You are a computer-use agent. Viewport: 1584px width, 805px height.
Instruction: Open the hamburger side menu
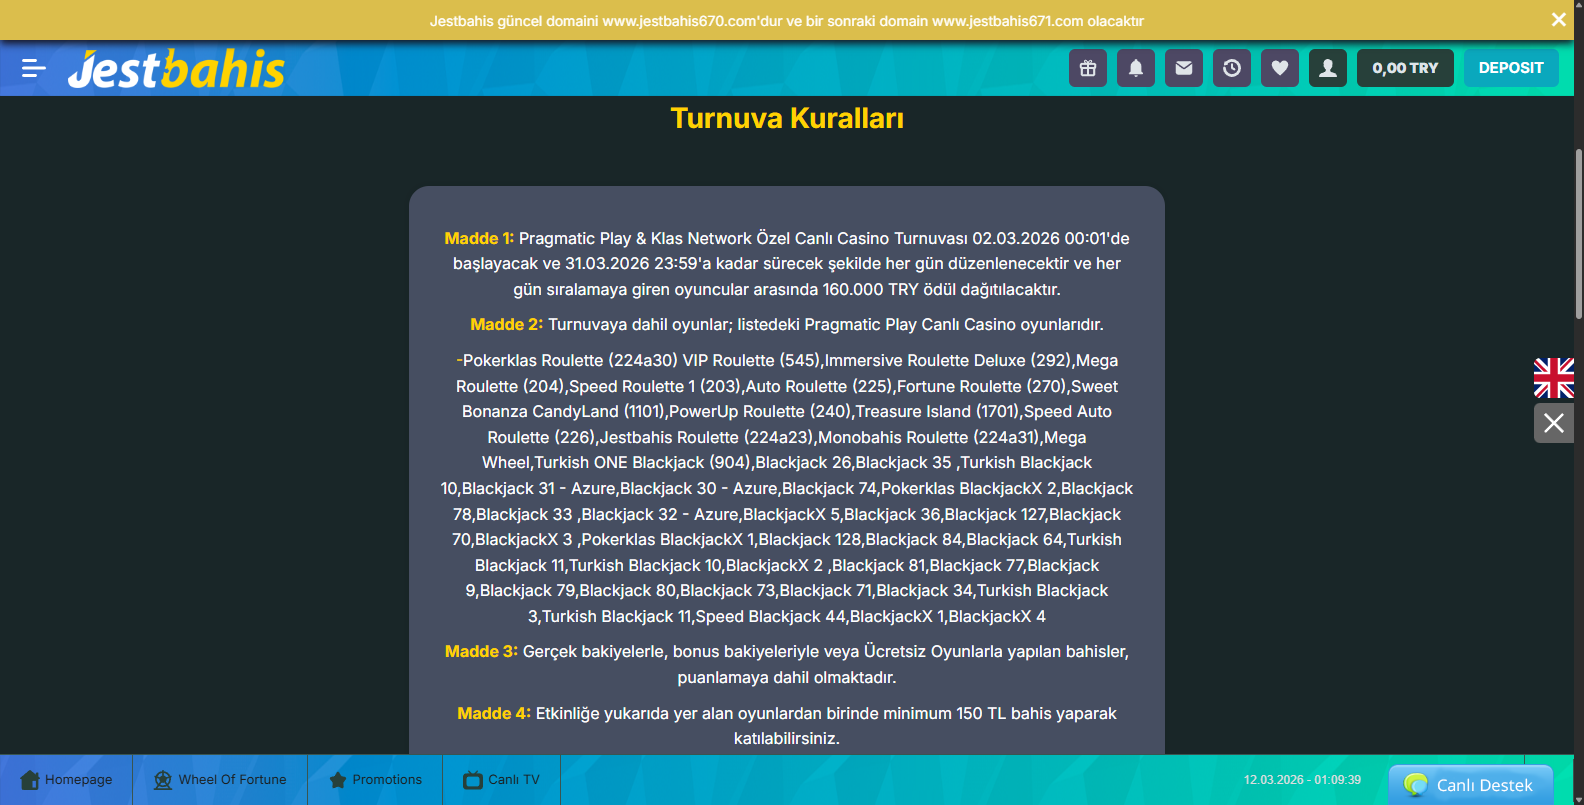click(x=34, y=68)
